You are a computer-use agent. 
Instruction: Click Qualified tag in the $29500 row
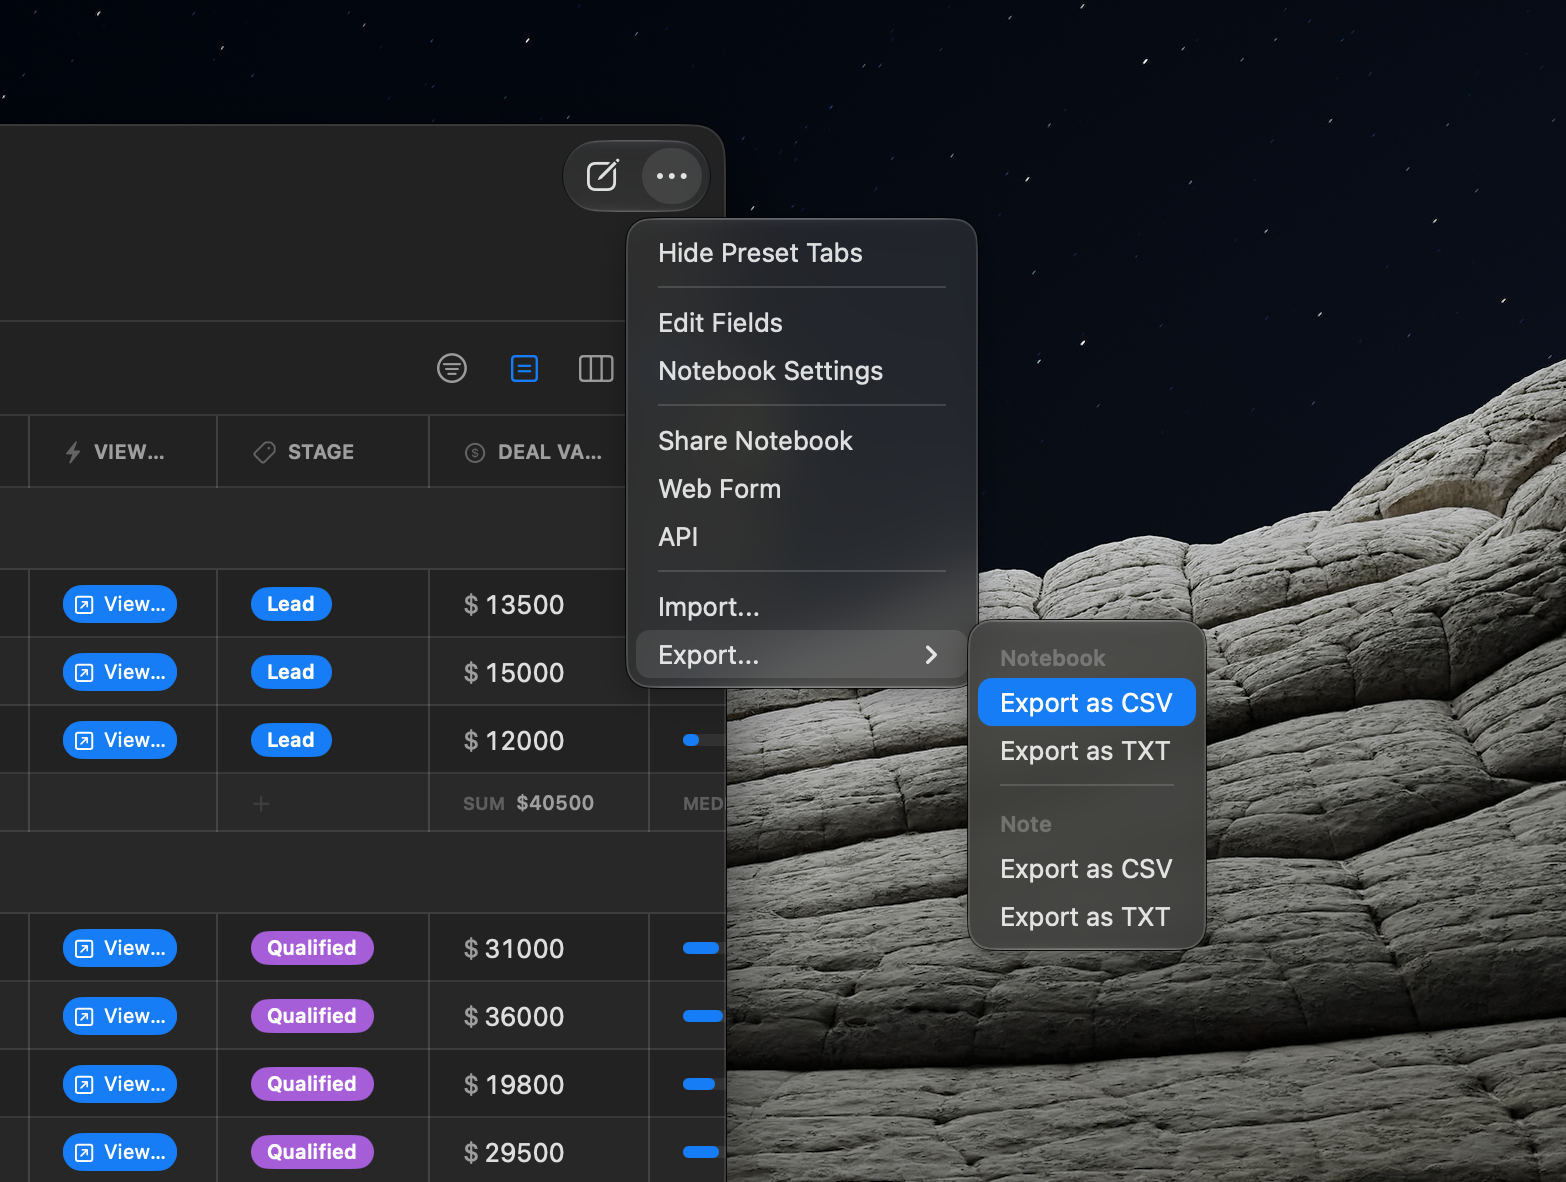pyautogui.click(x=312, y=1152)
